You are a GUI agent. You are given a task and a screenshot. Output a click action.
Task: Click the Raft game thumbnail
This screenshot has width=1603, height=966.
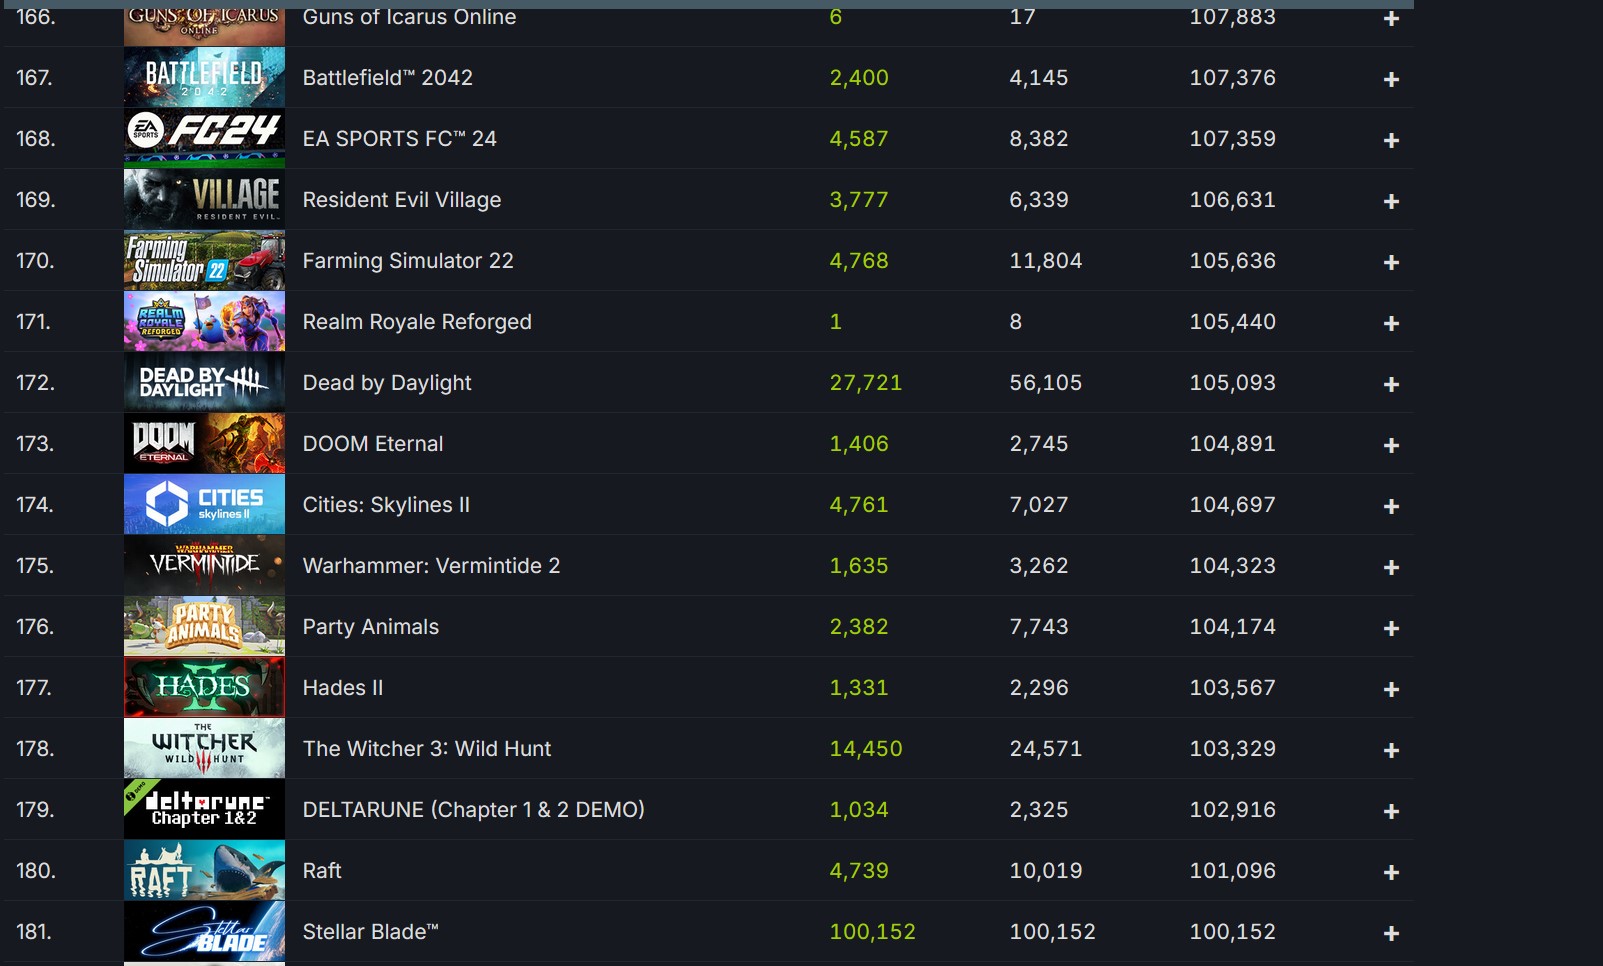pos(204,870)
